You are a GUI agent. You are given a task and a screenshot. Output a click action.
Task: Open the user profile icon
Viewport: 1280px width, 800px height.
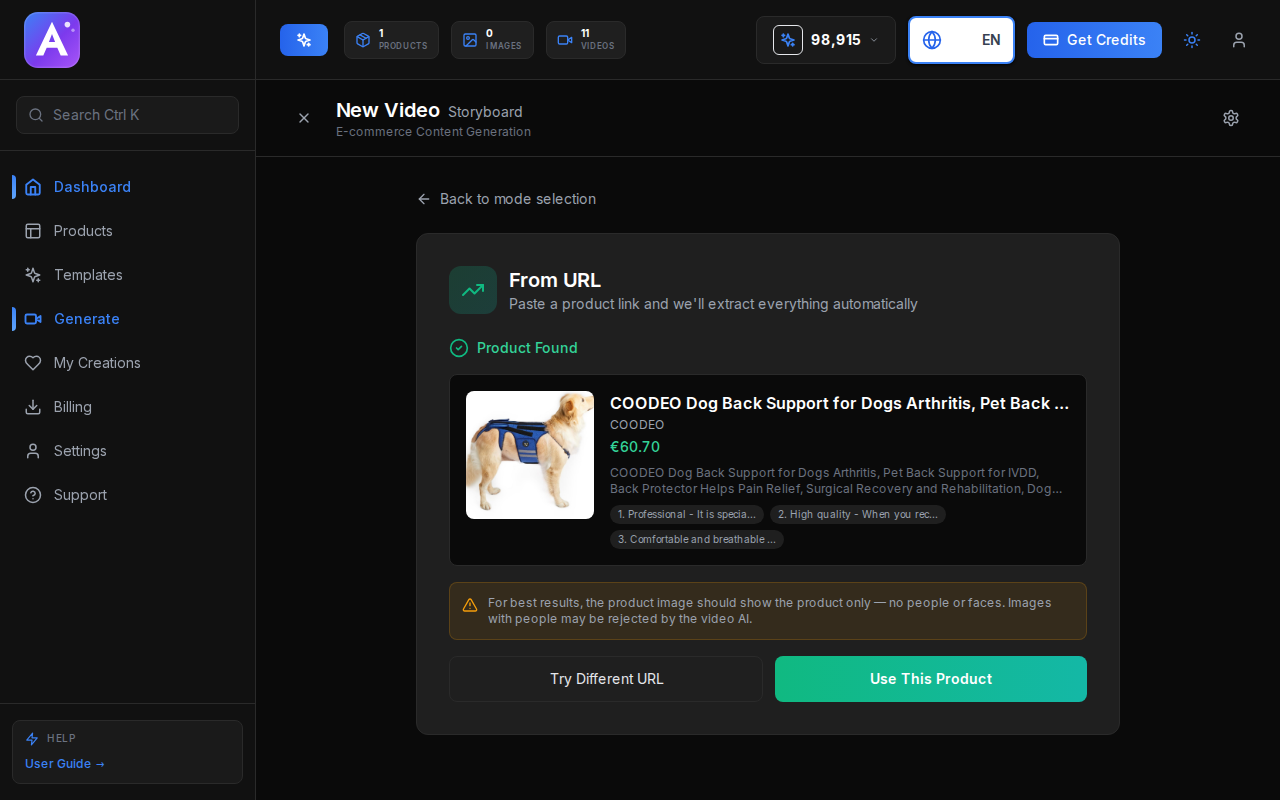click(x=1238, y=40)
